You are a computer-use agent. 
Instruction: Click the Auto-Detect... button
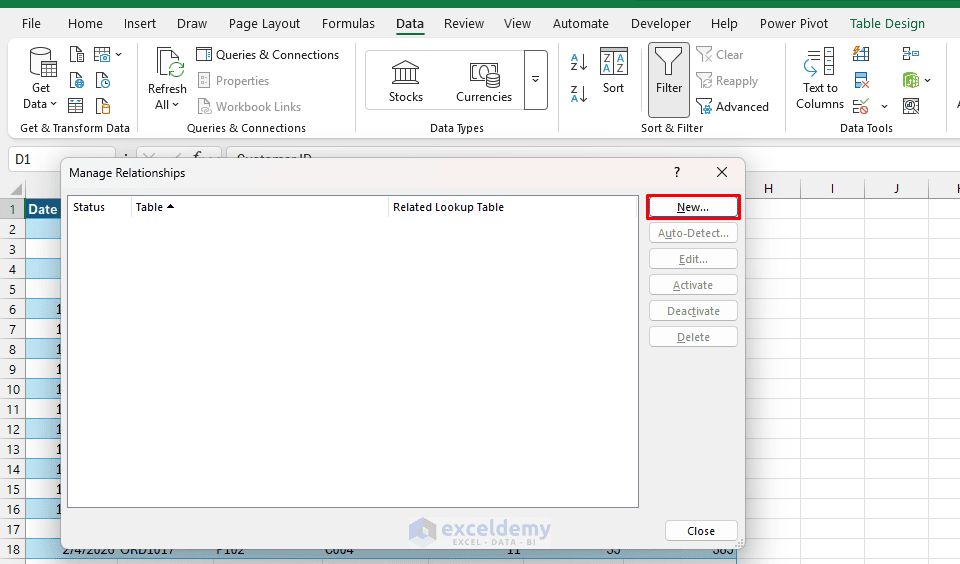[693, 233]
